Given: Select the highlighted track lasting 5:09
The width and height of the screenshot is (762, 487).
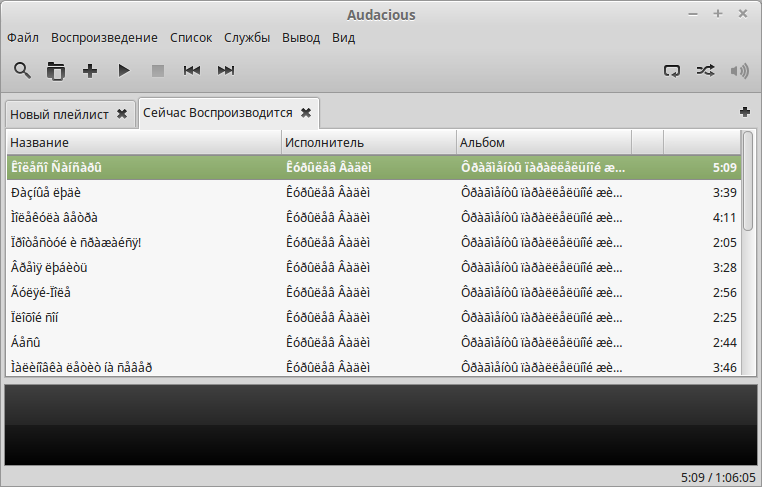Looking at the screenshot, I should point(374,168).
